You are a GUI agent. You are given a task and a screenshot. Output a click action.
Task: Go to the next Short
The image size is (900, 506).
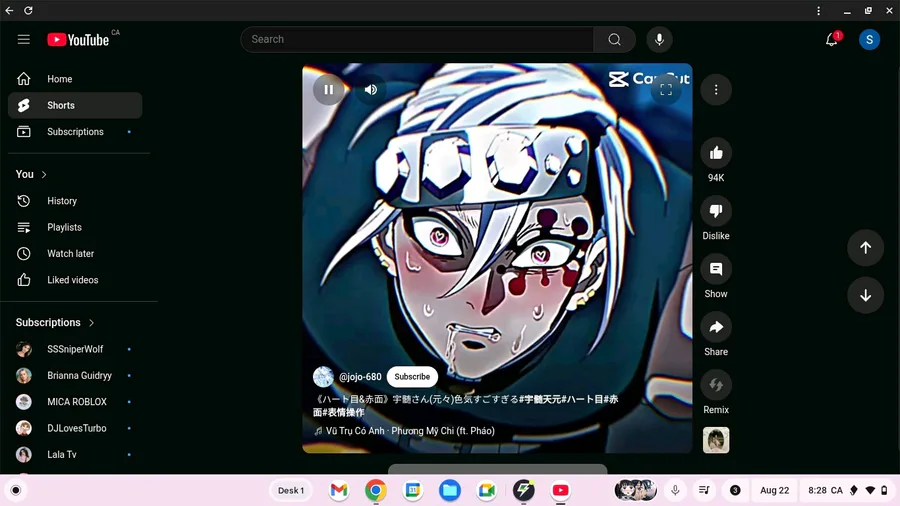(866, 295)
